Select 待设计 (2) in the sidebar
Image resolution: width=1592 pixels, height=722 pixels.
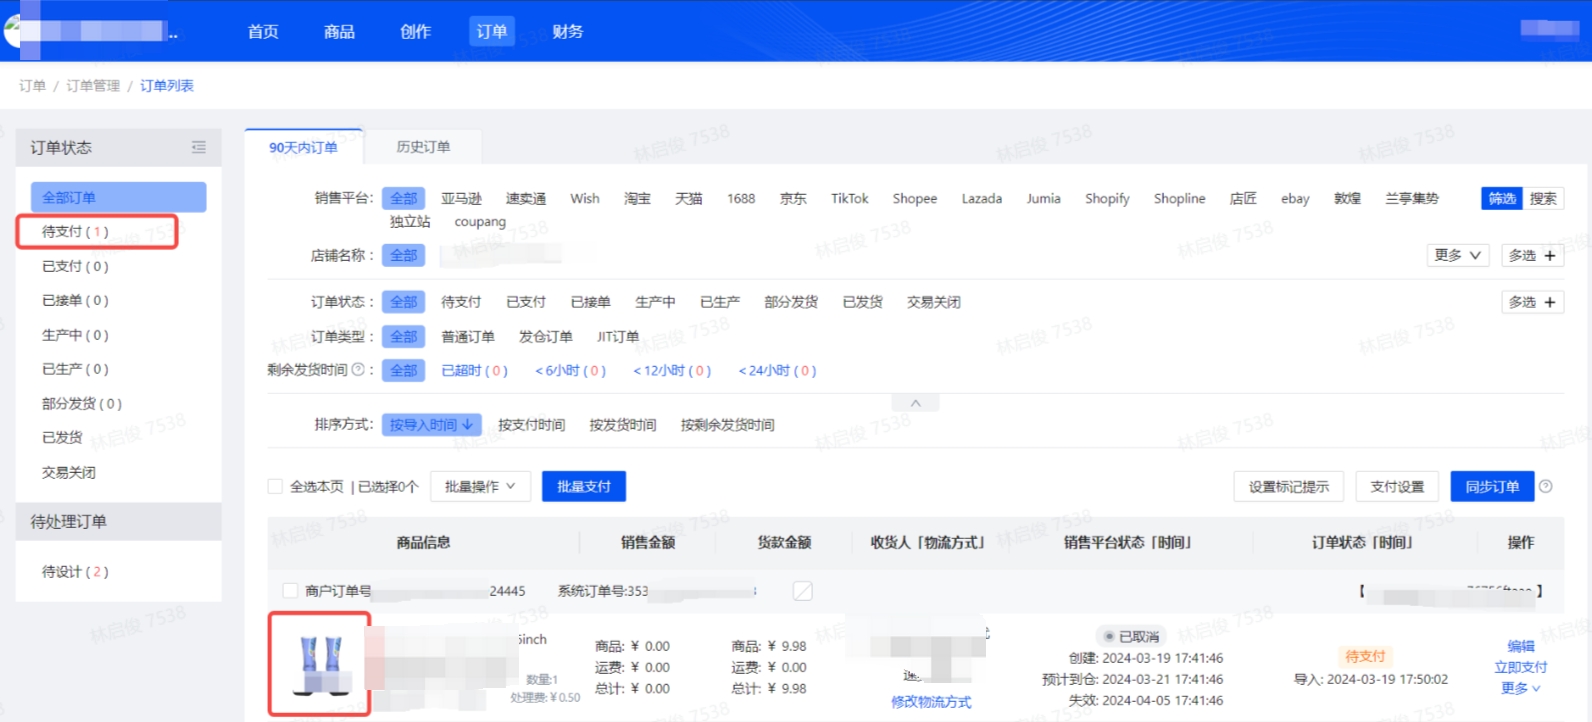tap(75, 572)
